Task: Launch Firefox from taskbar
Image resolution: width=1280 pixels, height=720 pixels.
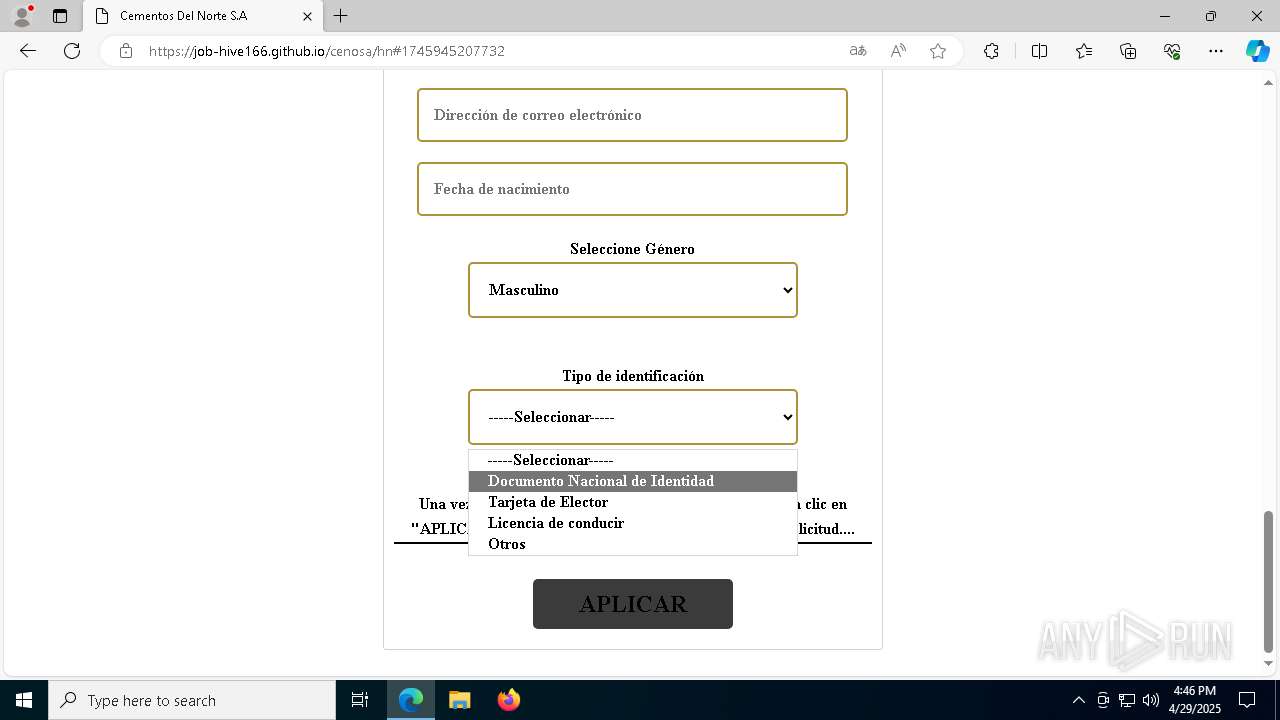Action: pos(509,700)
